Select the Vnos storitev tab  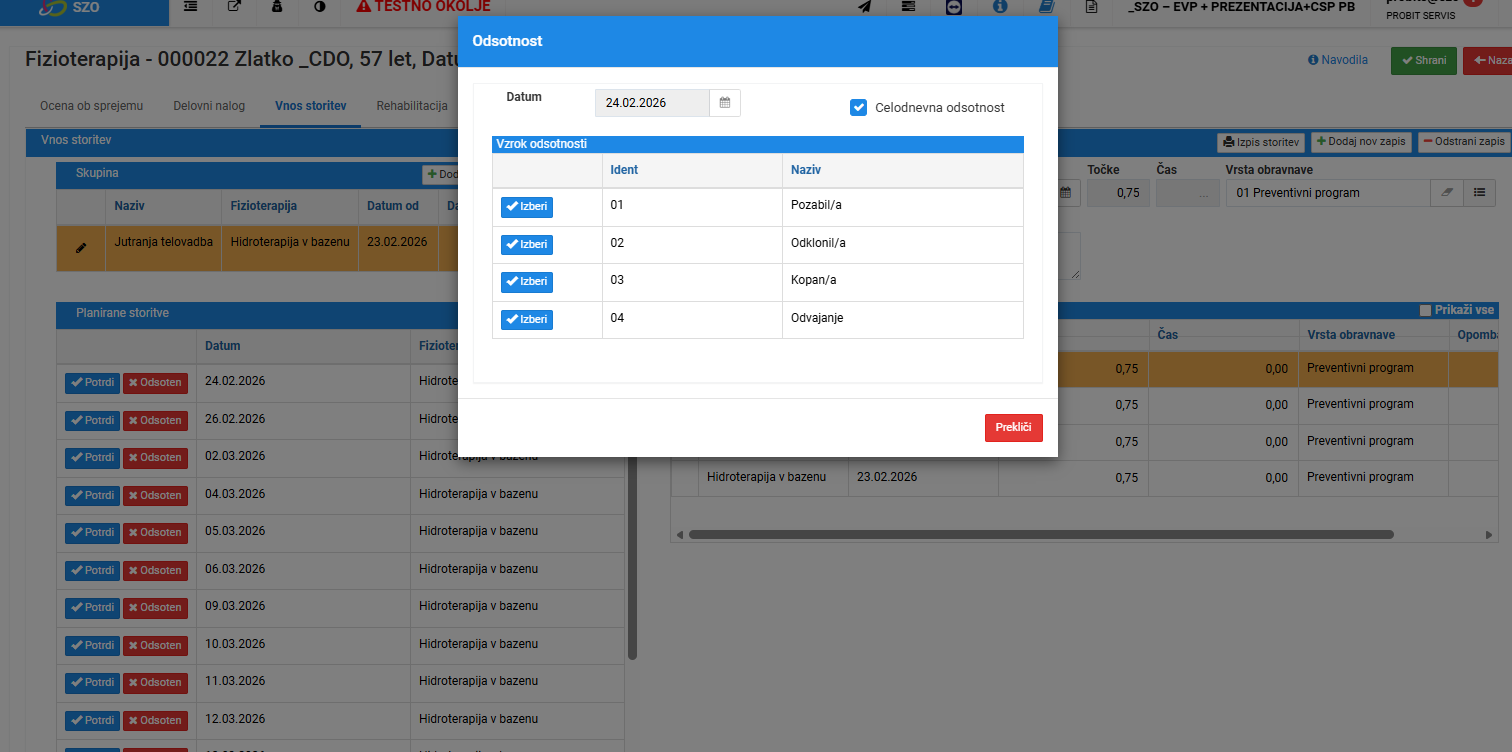coord(311,106)
